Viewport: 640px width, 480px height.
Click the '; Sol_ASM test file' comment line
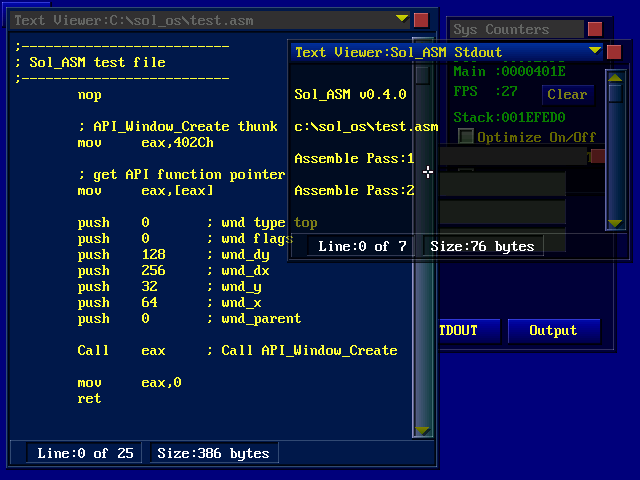(90, 62)
